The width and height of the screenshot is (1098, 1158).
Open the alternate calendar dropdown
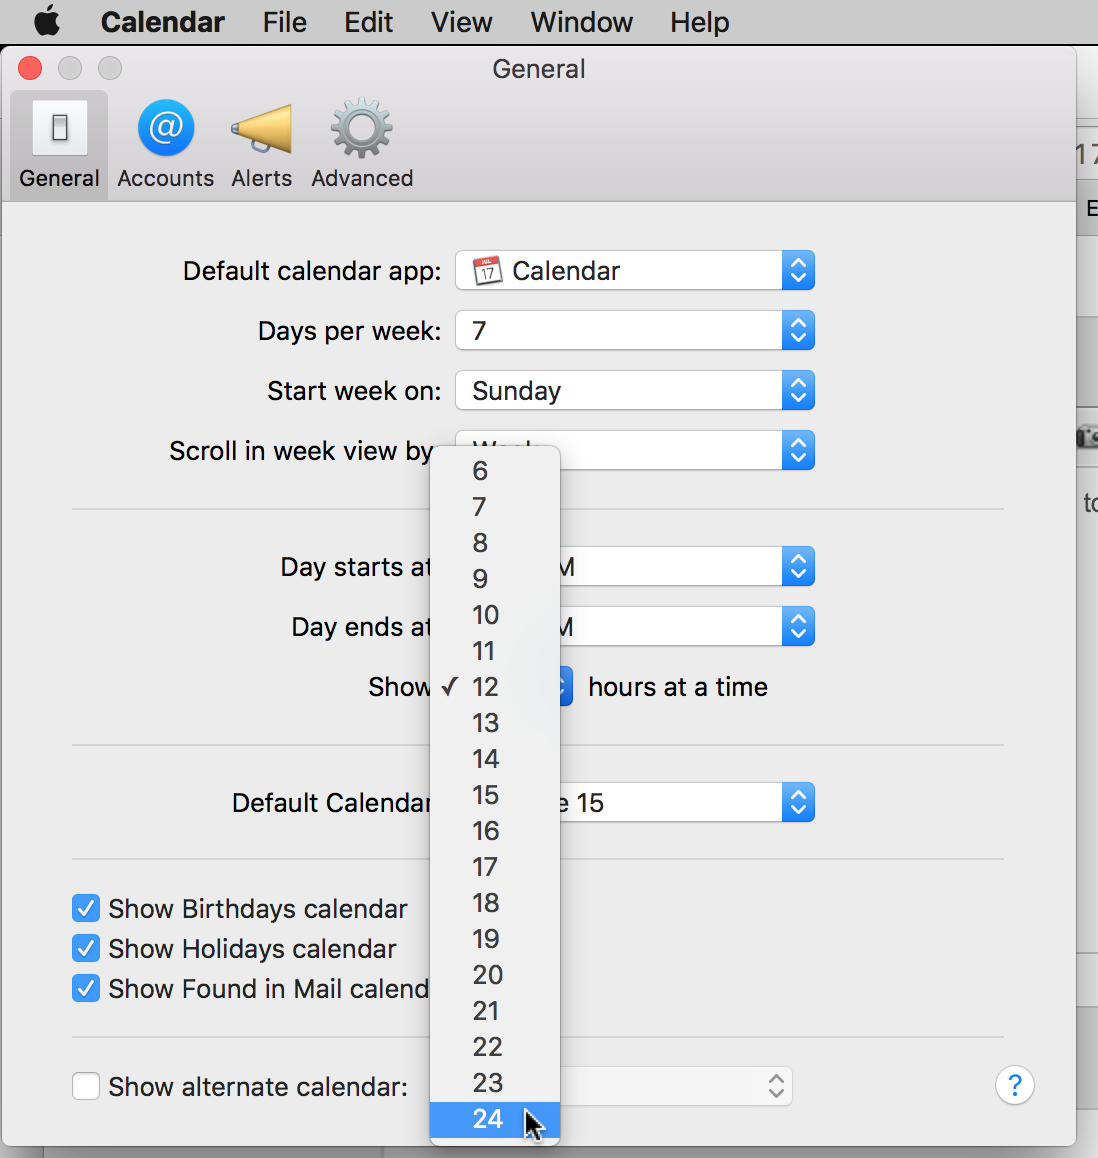(676, 1086)
